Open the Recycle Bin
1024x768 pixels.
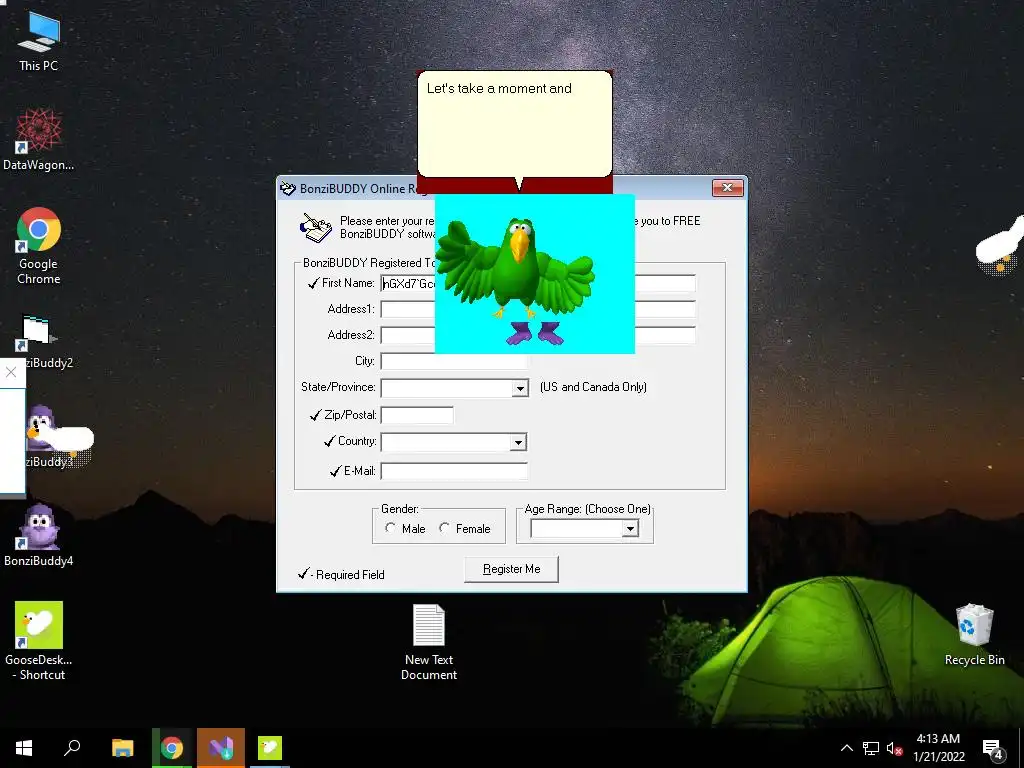[974, 634]
